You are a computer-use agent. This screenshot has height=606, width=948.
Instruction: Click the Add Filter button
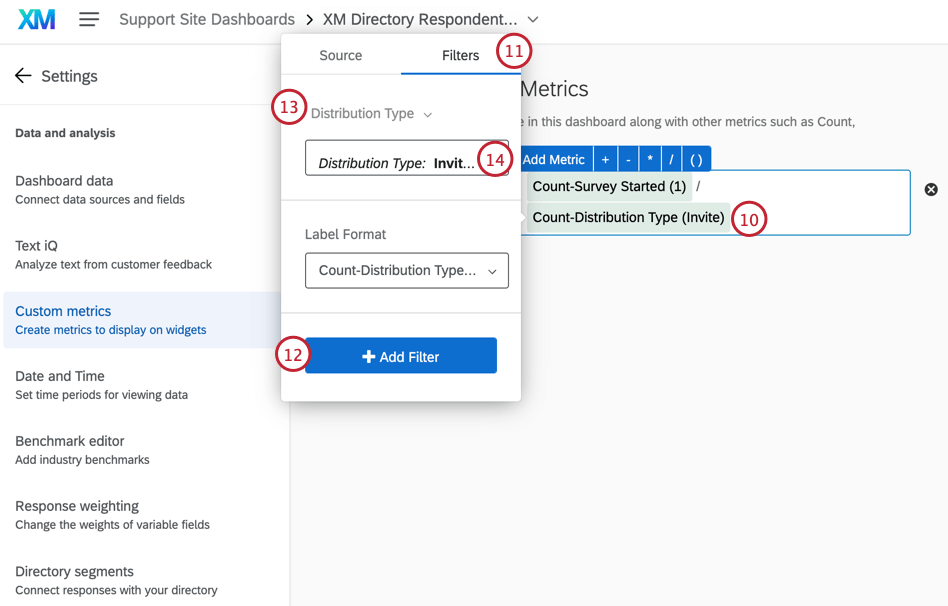400,356
